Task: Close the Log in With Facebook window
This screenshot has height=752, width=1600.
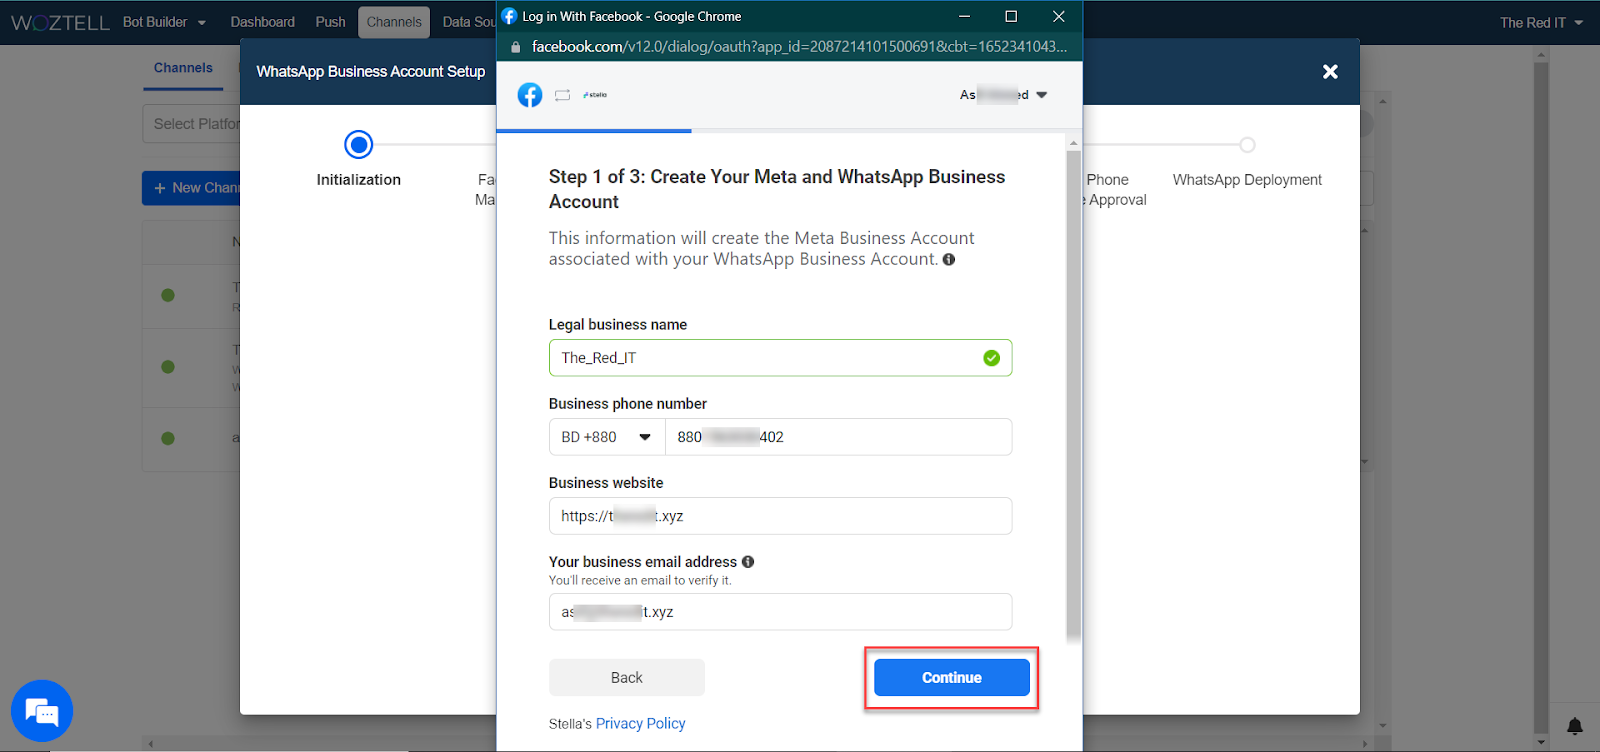Action: click(1059, 16)
